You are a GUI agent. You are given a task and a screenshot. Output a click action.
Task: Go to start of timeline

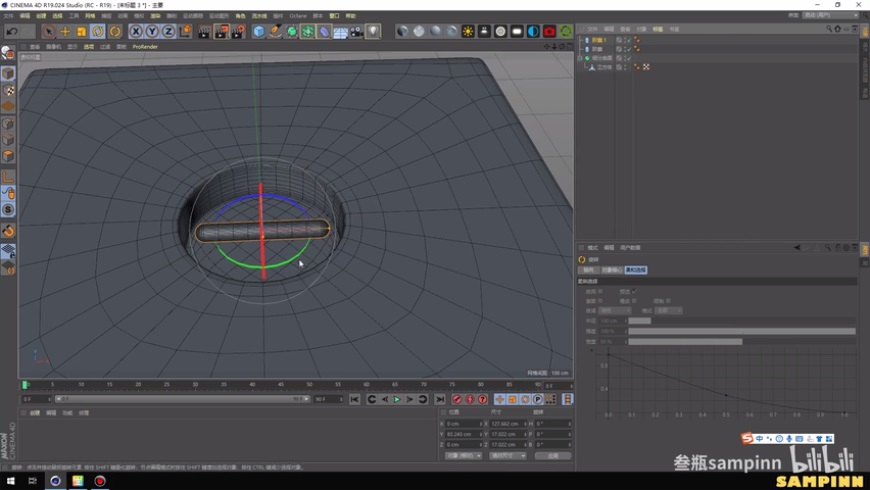click(355, 399)
